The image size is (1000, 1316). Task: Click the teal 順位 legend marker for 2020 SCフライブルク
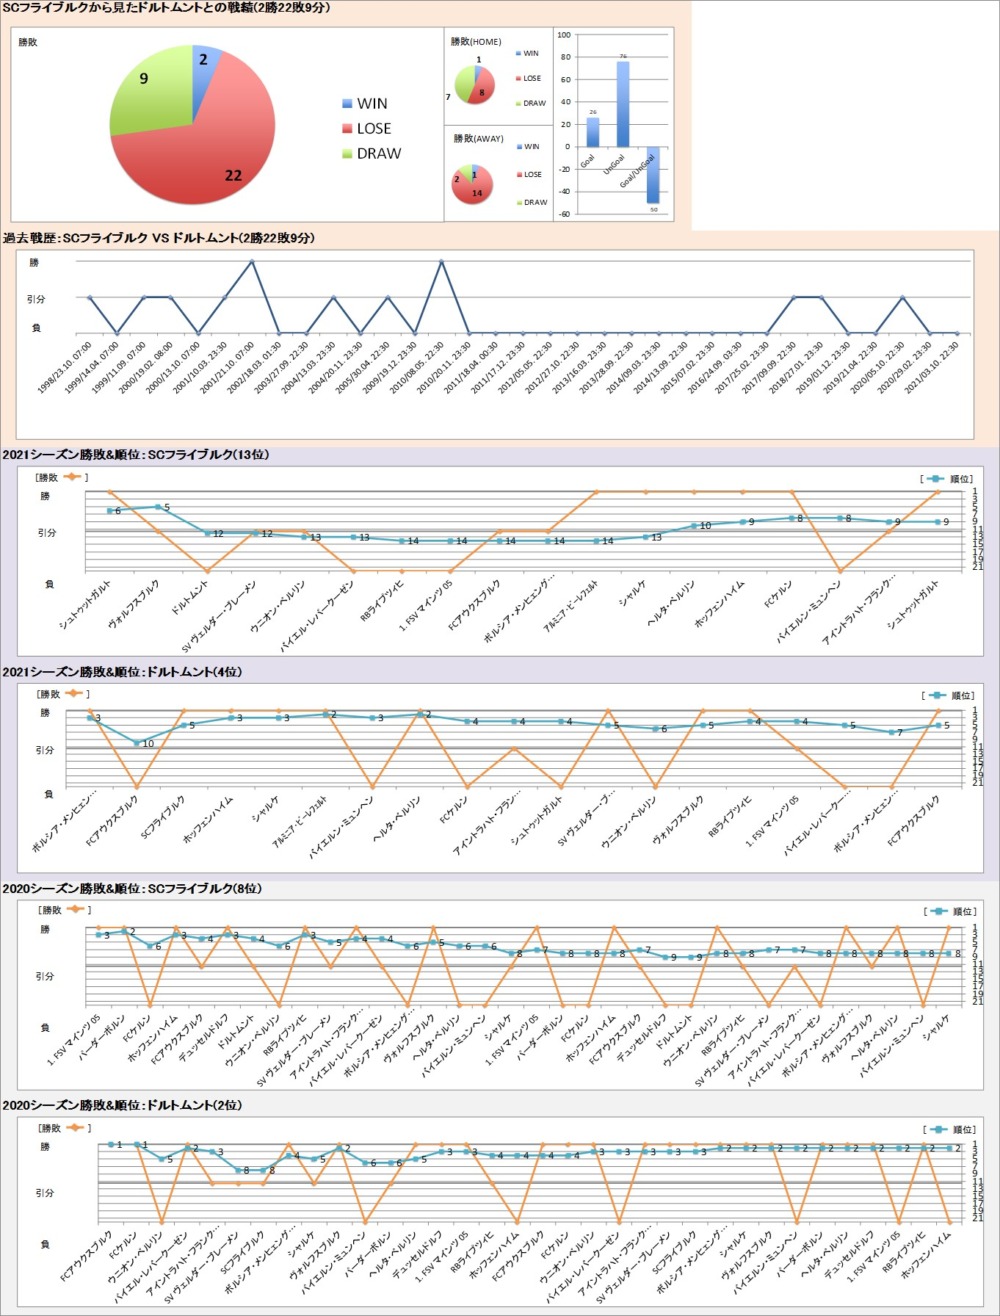(934, 911)
